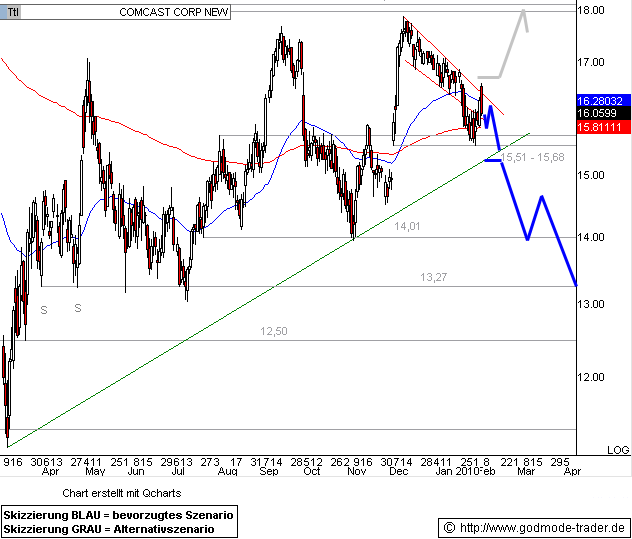Click the Dec month label
632x539 pixels.
point(399,471)
